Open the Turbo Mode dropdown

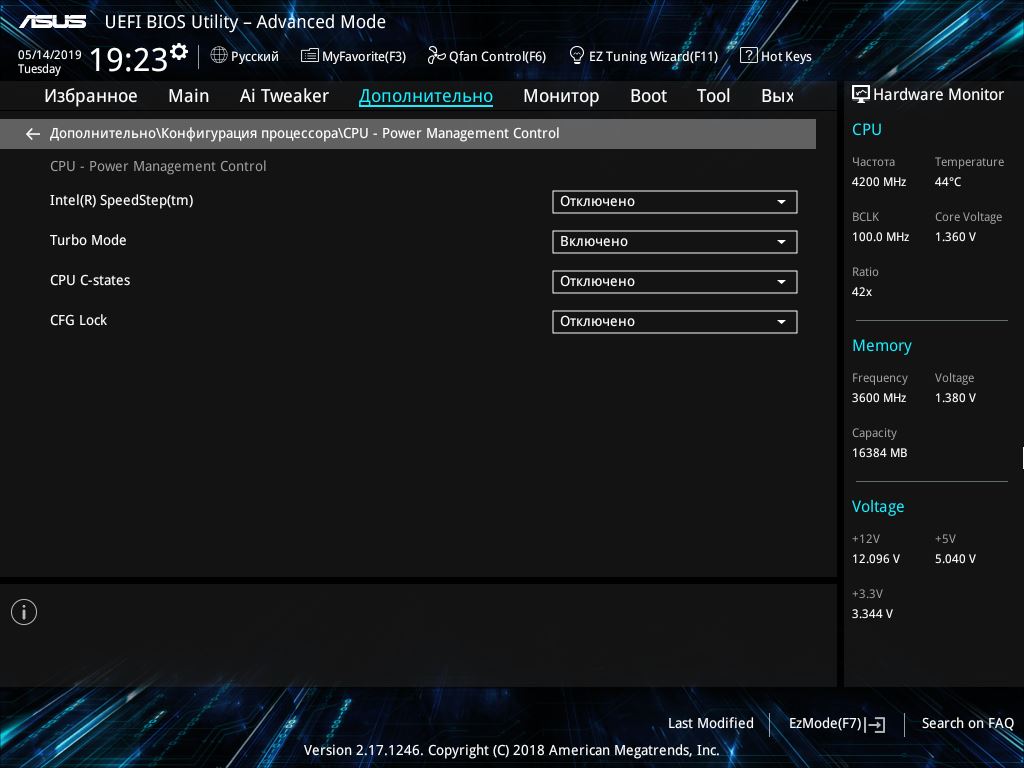pyautogui.click(x=675, y=242)
